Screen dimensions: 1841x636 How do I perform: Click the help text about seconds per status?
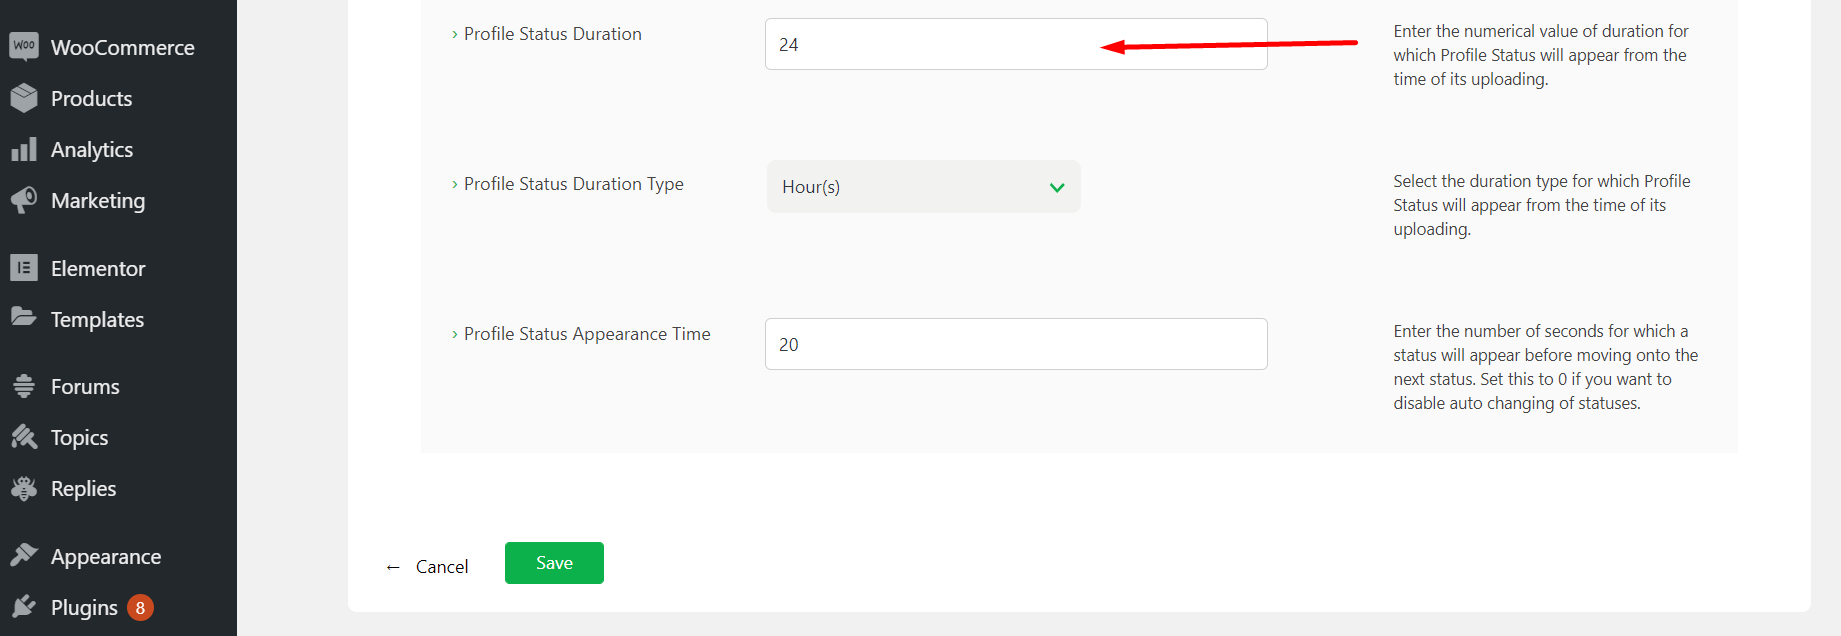coord(1546,367)
